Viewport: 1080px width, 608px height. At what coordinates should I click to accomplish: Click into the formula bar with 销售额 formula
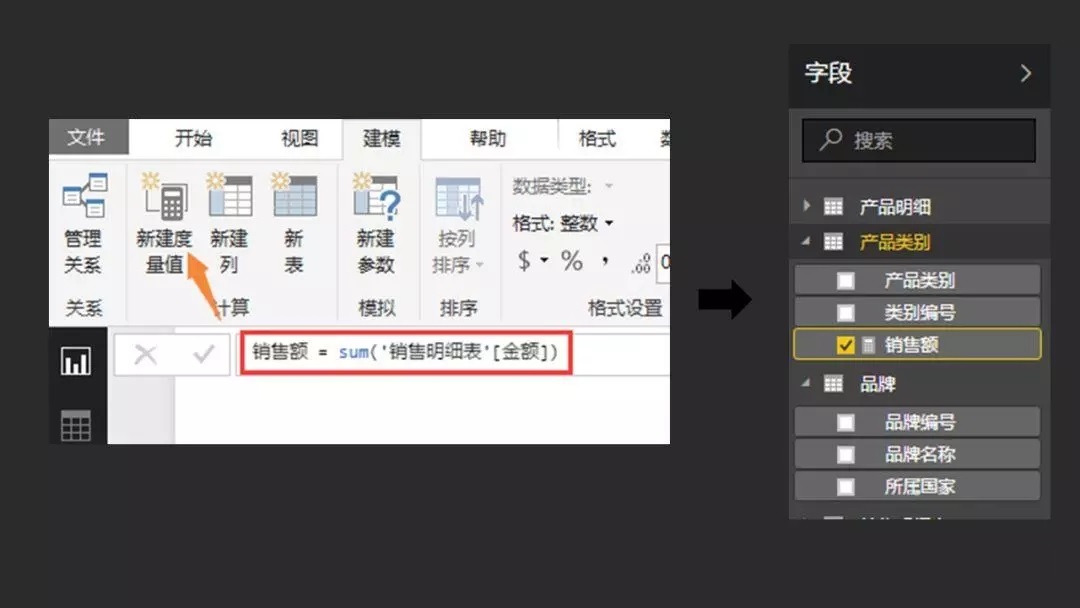(x=406, y=353)
